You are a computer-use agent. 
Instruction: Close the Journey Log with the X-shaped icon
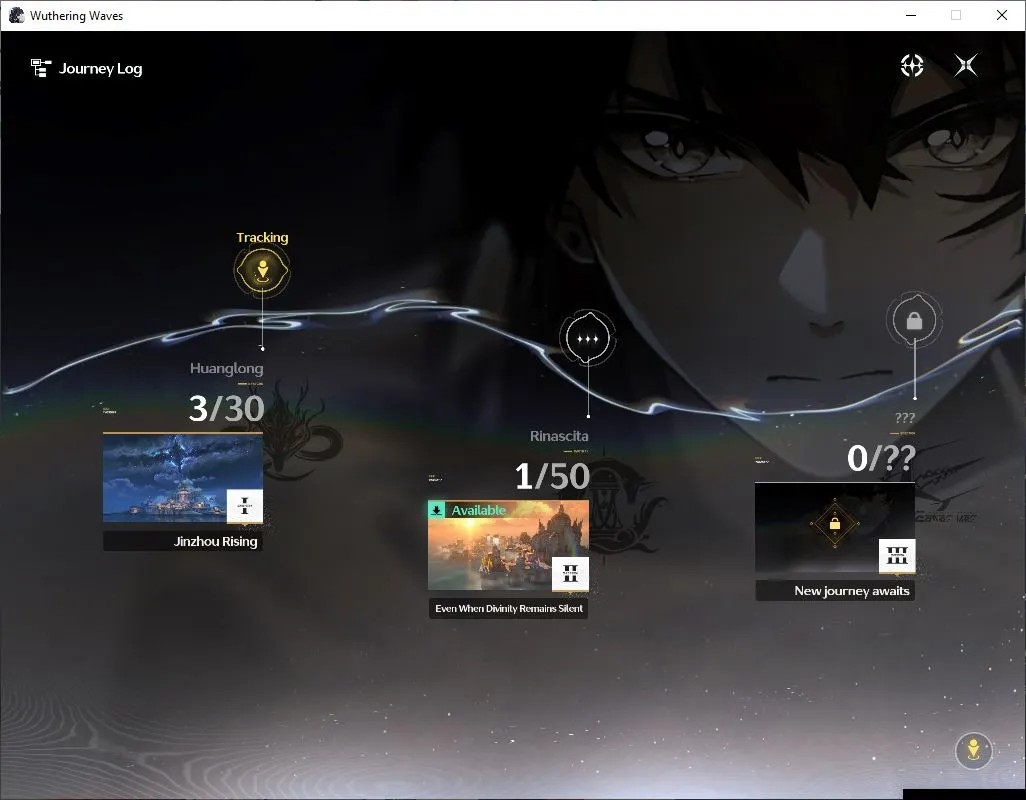point(966,65)
